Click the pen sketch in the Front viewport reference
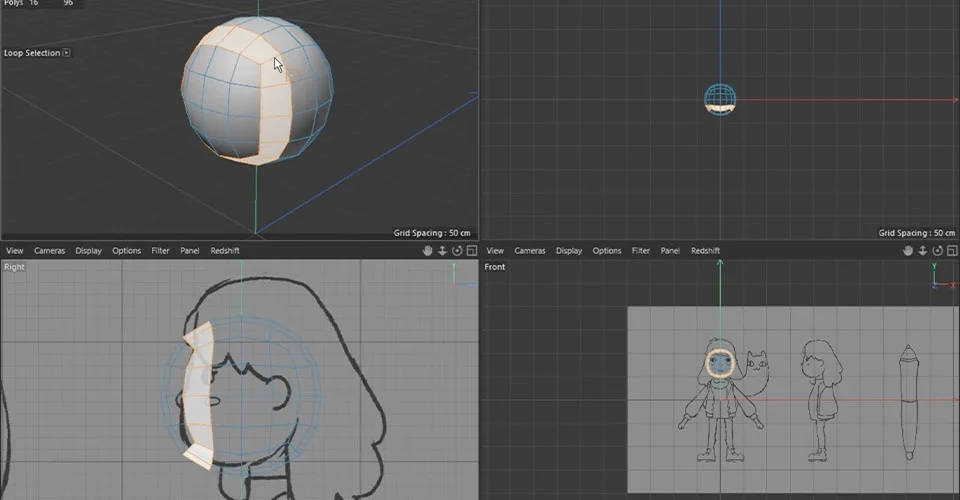 (909, 402)
